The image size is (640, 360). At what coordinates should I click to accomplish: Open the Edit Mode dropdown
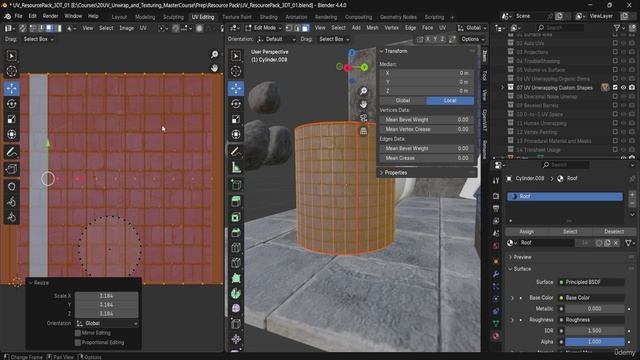(x=264, y=28)
